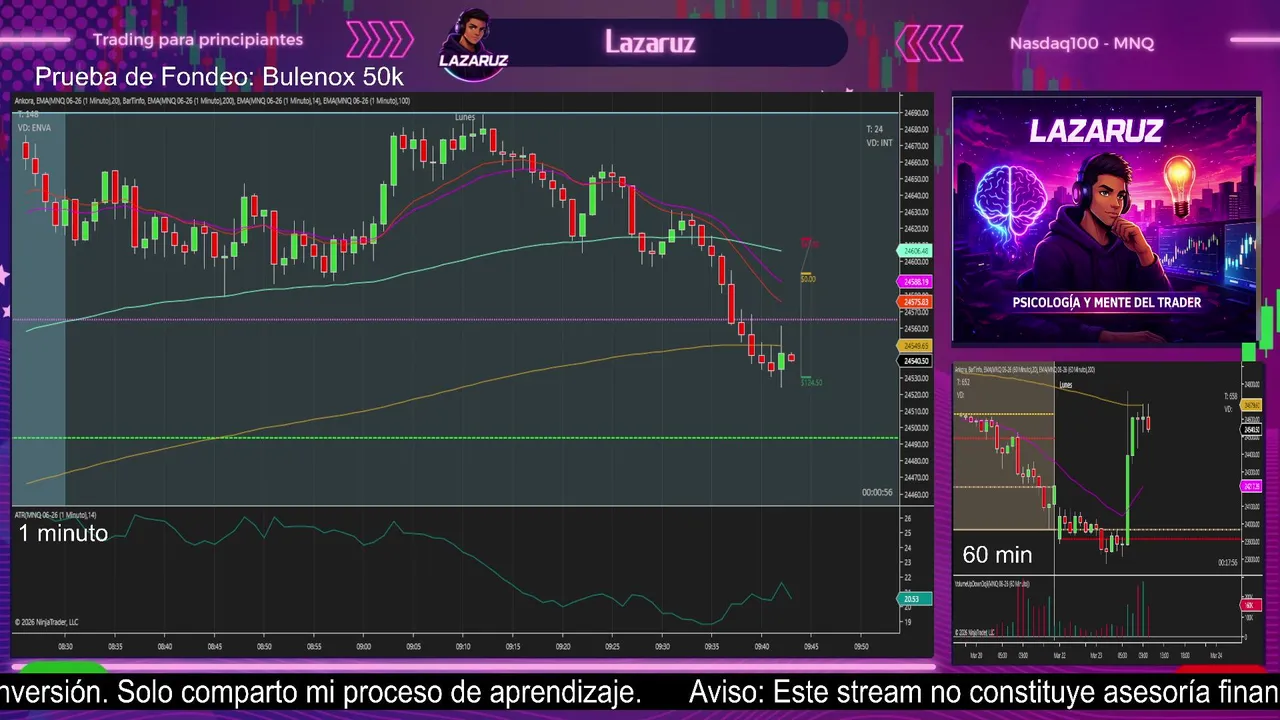Click the 'Lunes' session label on main chart
This screenshot has height=720, width=1280.
pyautogui.click(x=465, y=117)
